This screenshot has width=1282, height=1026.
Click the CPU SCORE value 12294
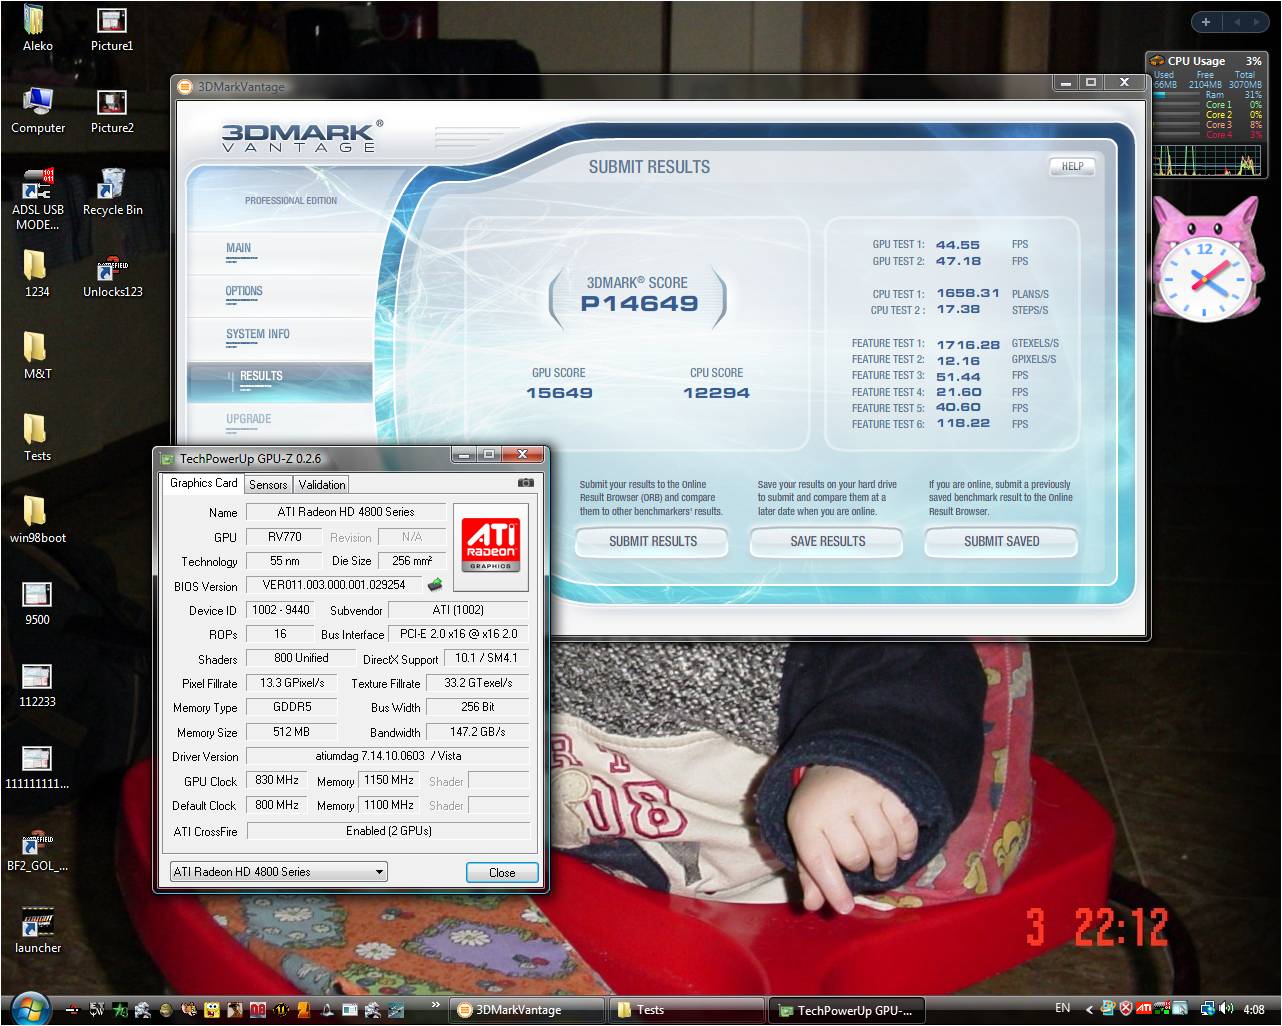tap(716, 393)
